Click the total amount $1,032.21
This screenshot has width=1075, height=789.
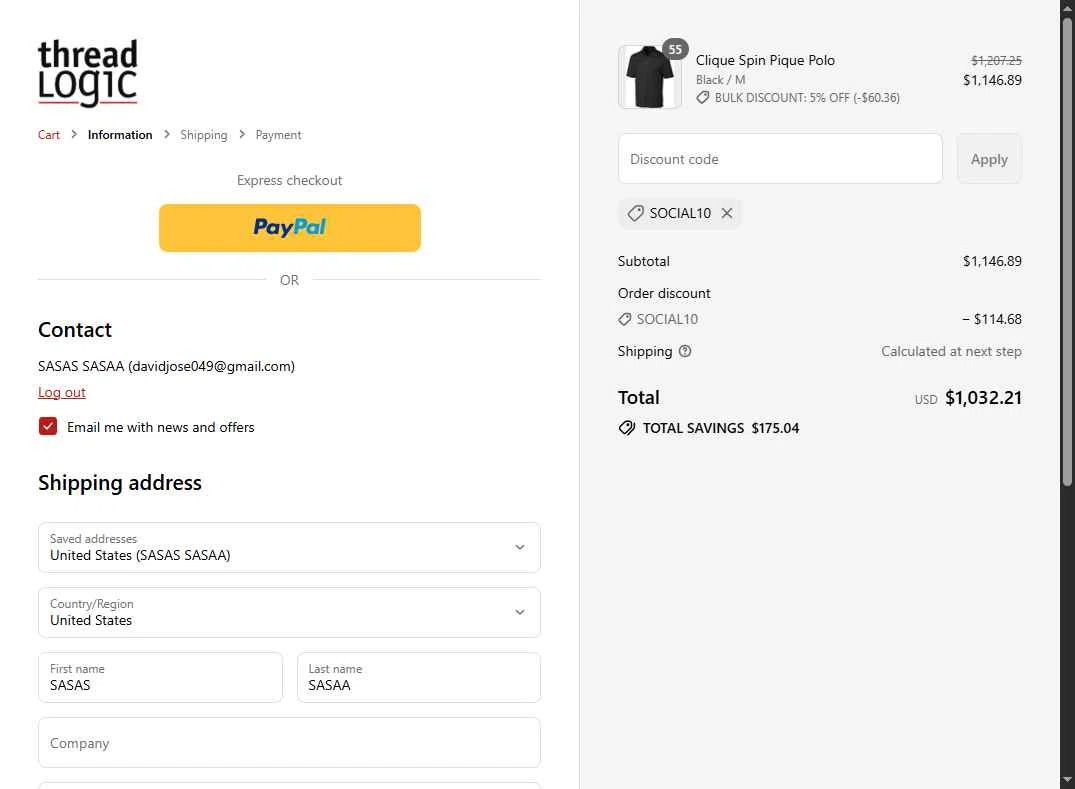(983, 398)
